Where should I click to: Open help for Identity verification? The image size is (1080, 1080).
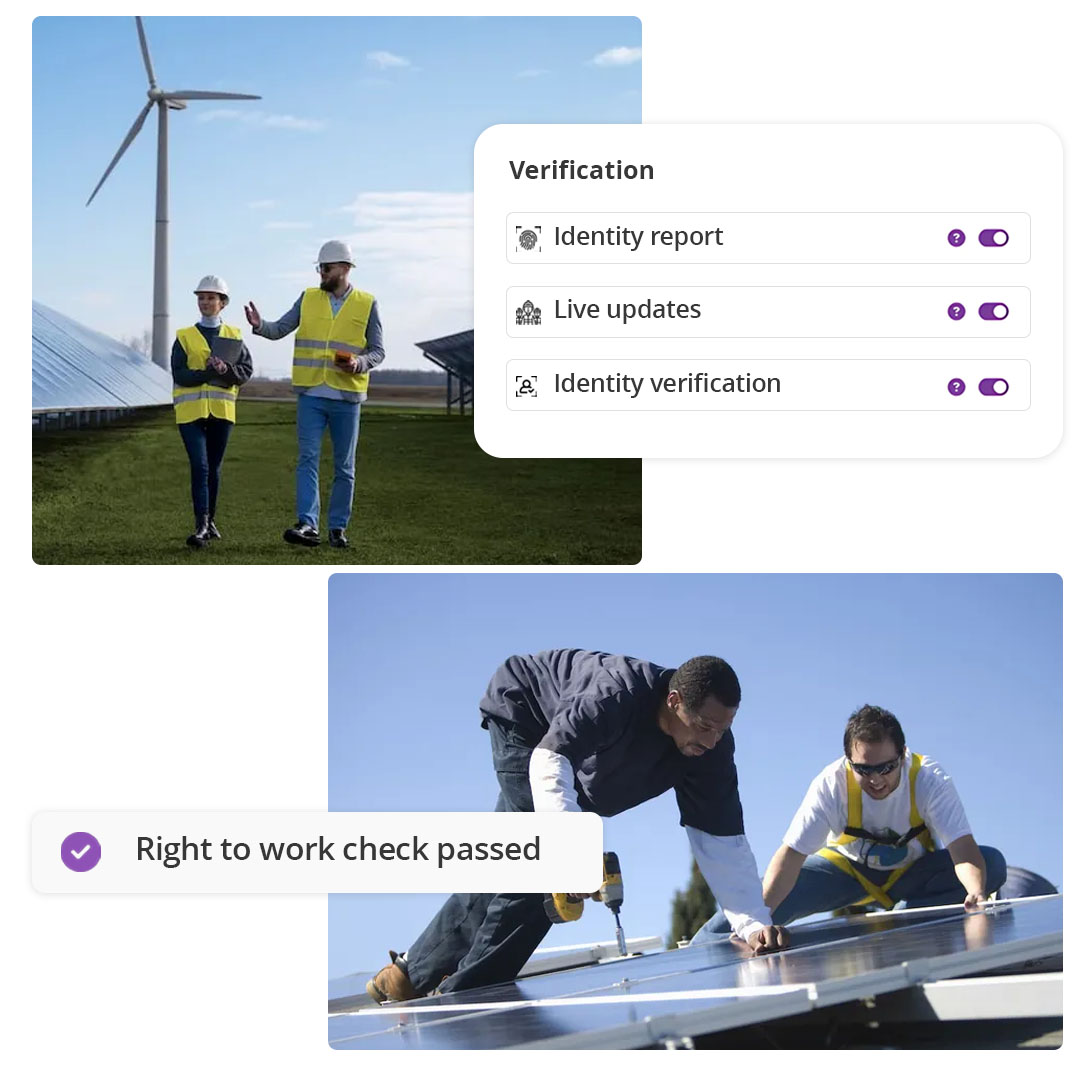pyautogui.click(x=956, y=387)
